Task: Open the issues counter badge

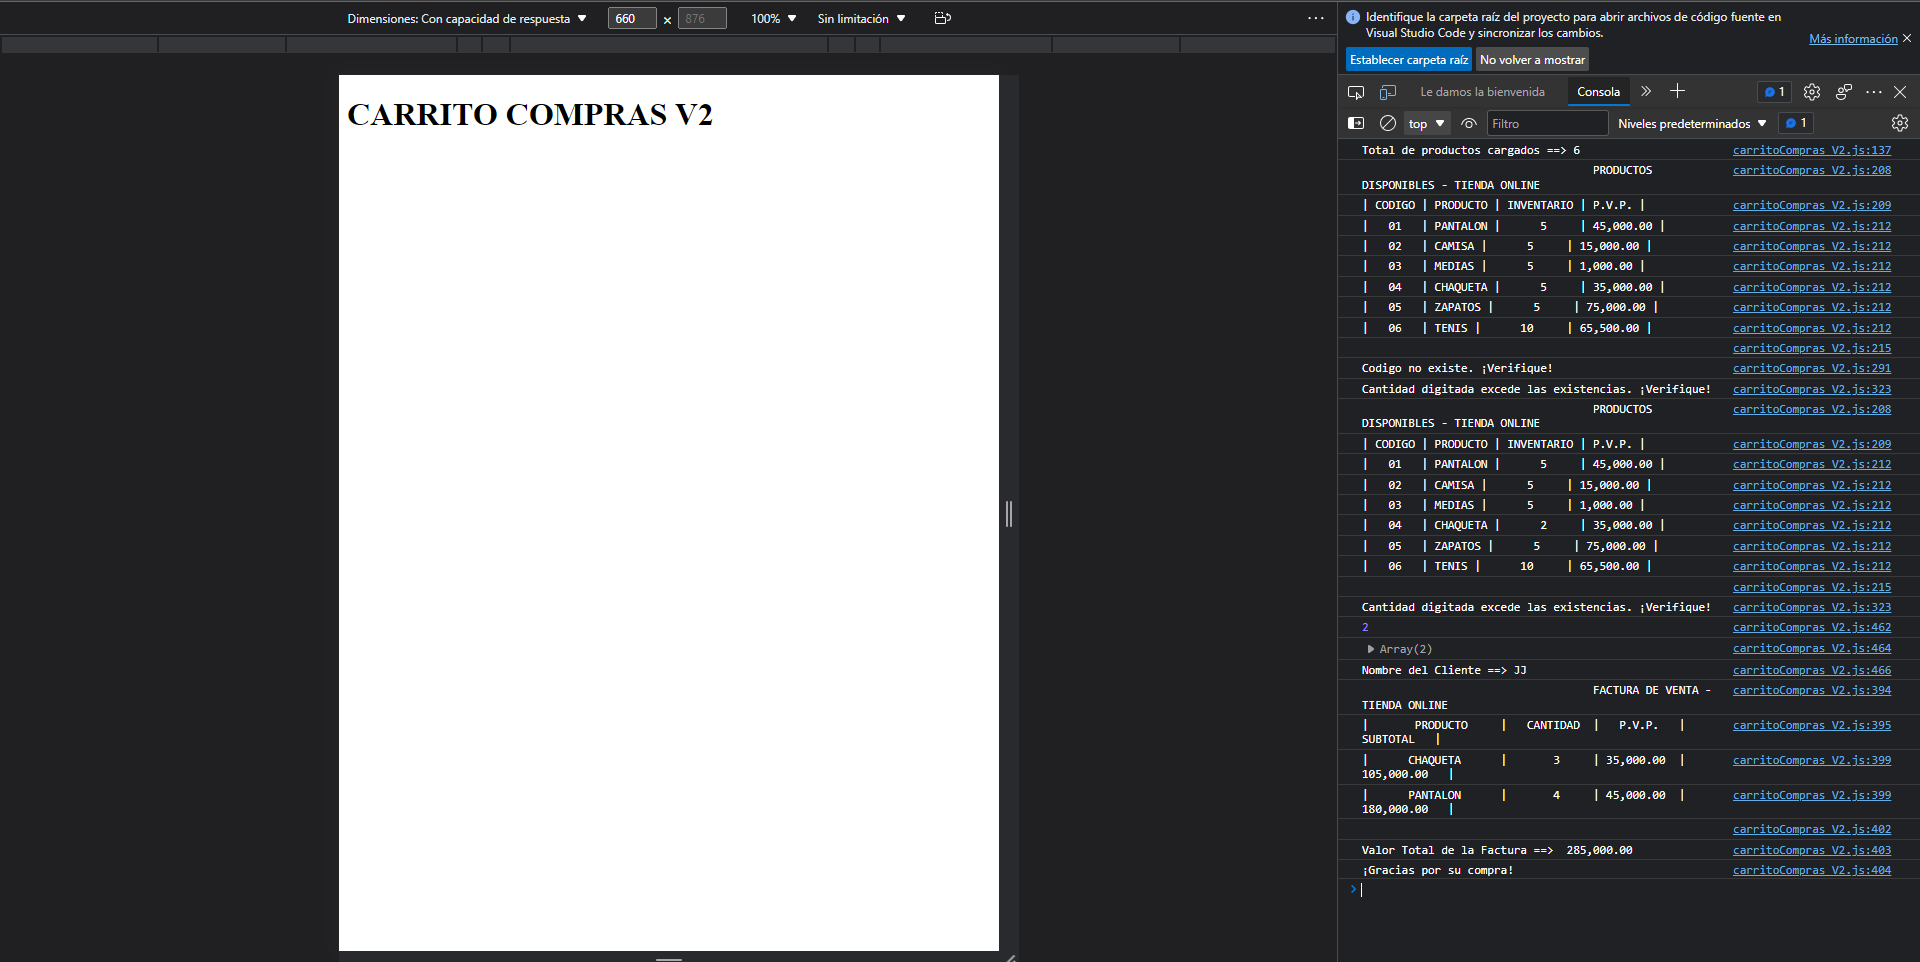Action: pyautogui.click(x=1775, y=91)
